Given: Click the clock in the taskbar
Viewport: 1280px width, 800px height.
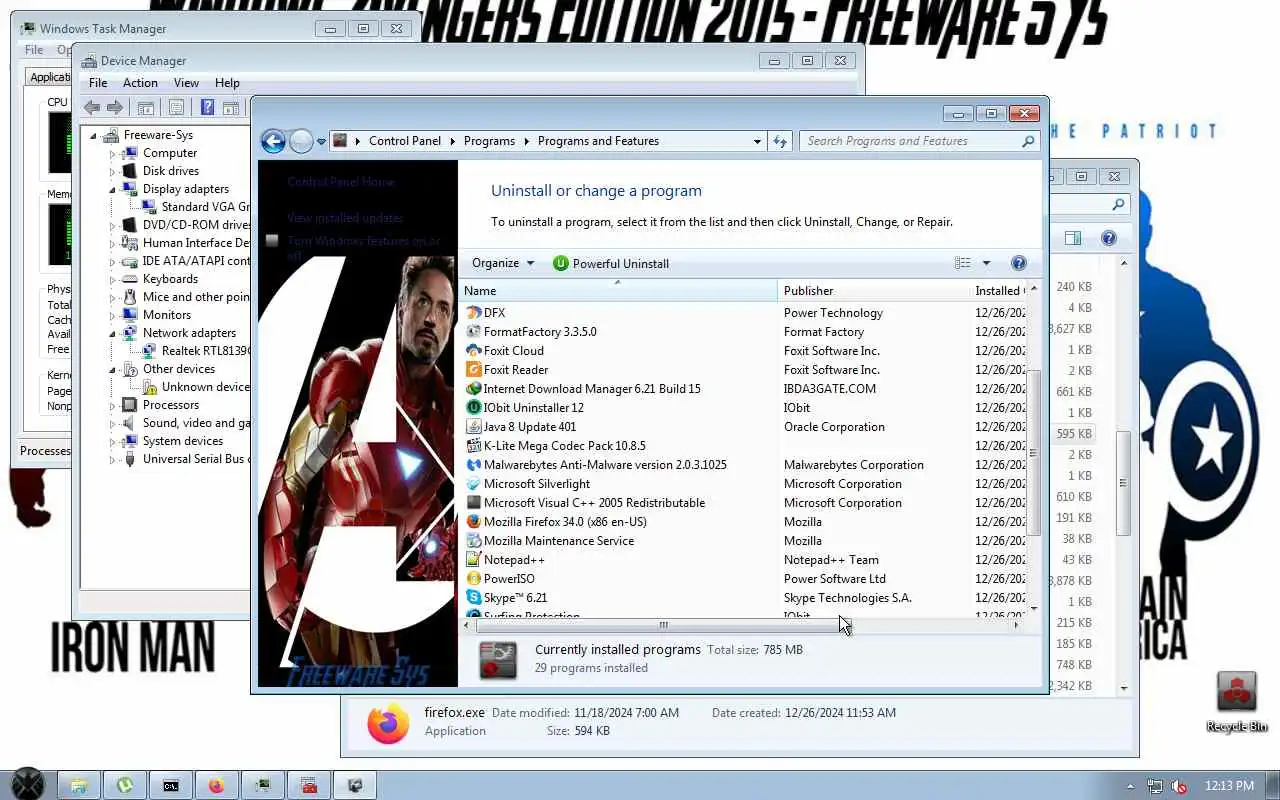Looking at the screenshot, I should point(1229,786).
